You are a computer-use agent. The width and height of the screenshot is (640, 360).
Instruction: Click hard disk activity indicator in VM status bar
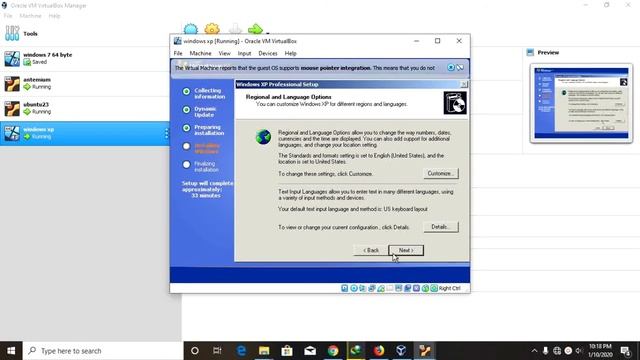coord(344,289)
